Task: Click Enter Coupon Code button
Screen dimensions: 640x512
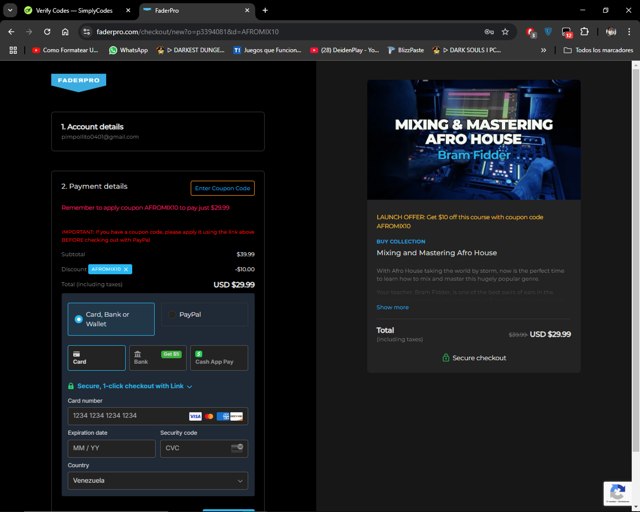Action: (222, 188)
